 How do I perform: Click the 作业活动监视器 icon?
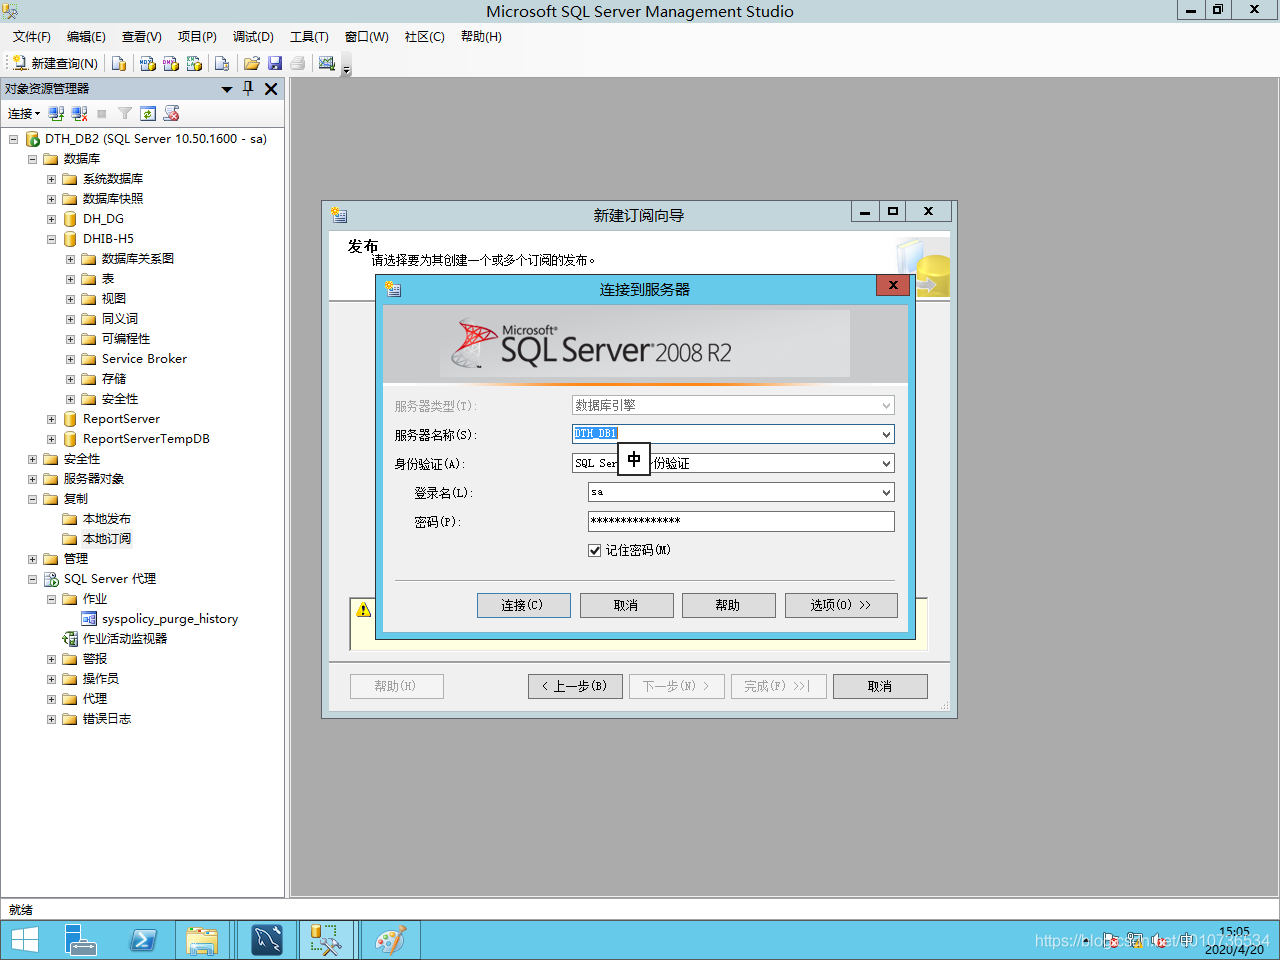[70, 639]
